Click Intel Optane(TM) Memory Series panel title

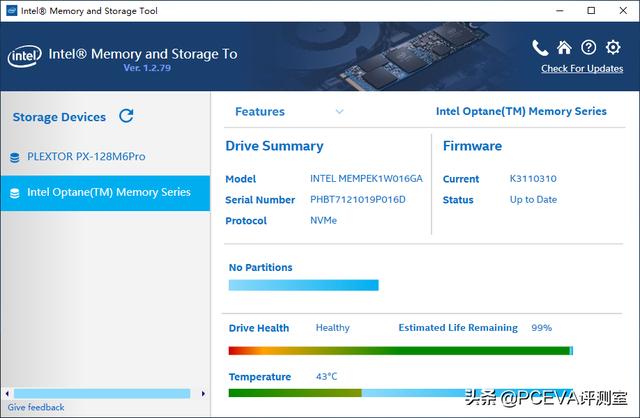pos(521,111)
